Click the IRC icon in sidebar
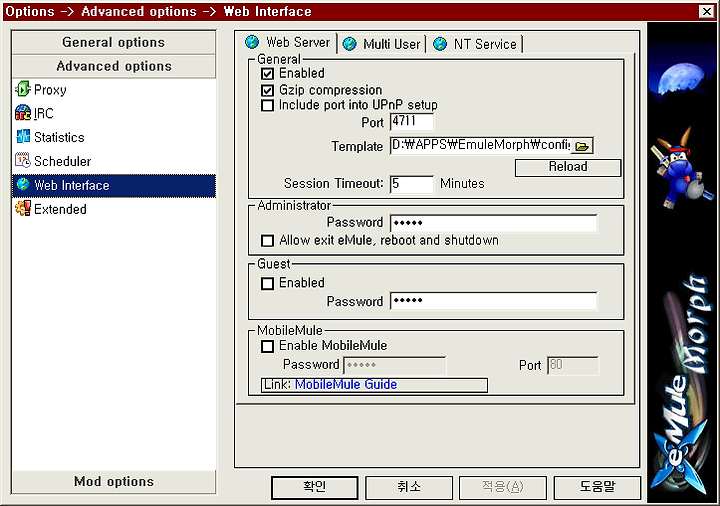 (22, 113)
